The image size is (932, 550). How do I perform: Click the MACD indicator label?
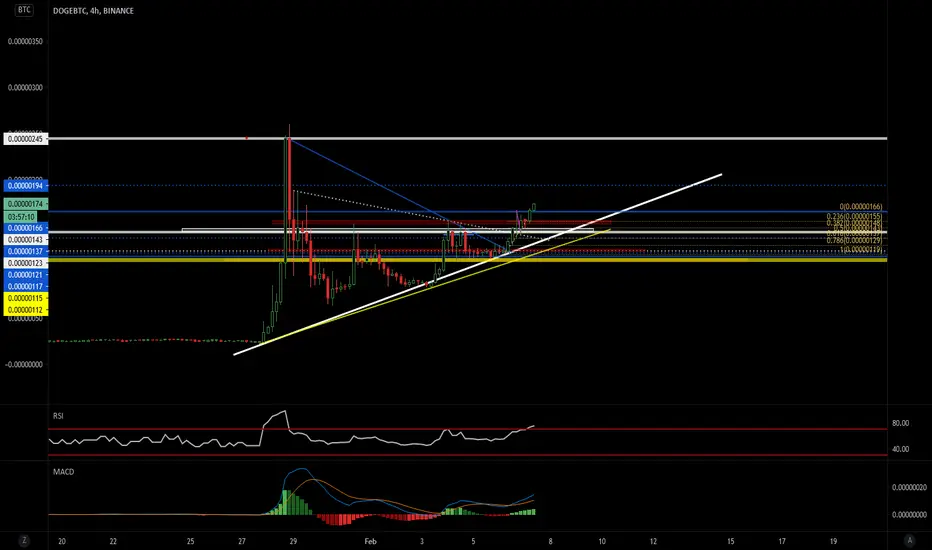tap(64, 472)
